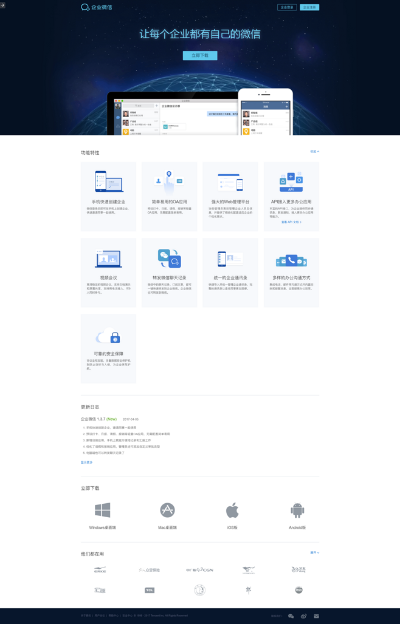Image resolution: width=400 pixels, height=624 pixels.
Task: Click the email envelope icon in the footer
Action: click(x=316, y=616)
